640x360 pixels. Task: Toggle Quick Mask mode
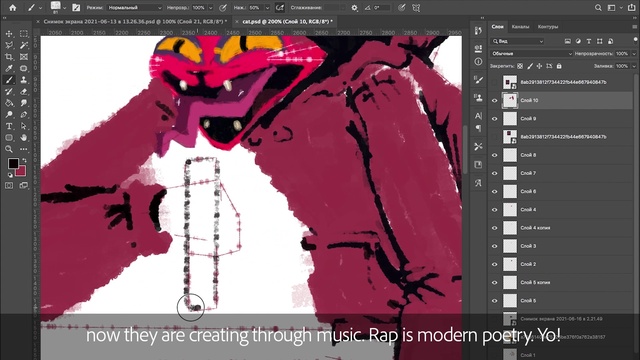[9, 185]
